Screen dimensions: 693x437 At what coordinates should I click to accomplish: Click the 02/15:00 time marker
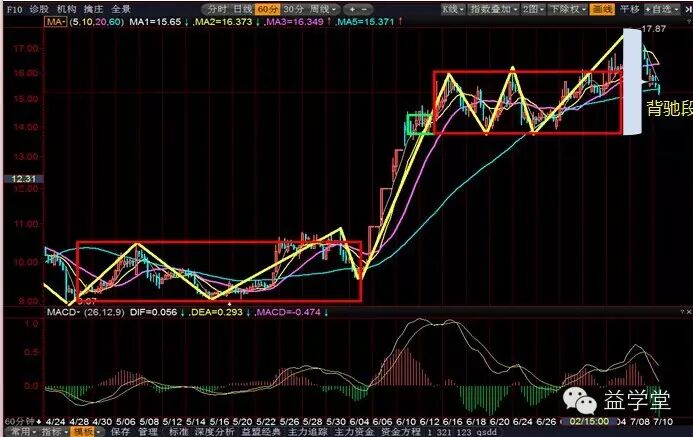click(589, 421)
